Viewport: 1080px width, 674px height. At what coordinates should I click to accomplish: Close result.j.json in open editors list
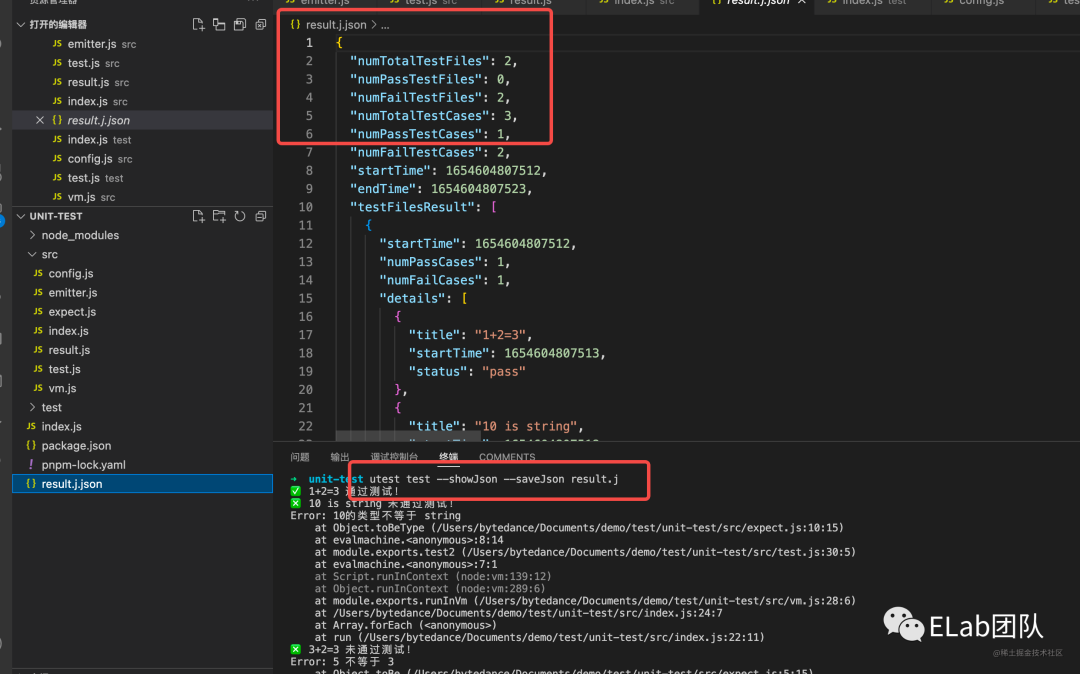(x=40, y=120)
